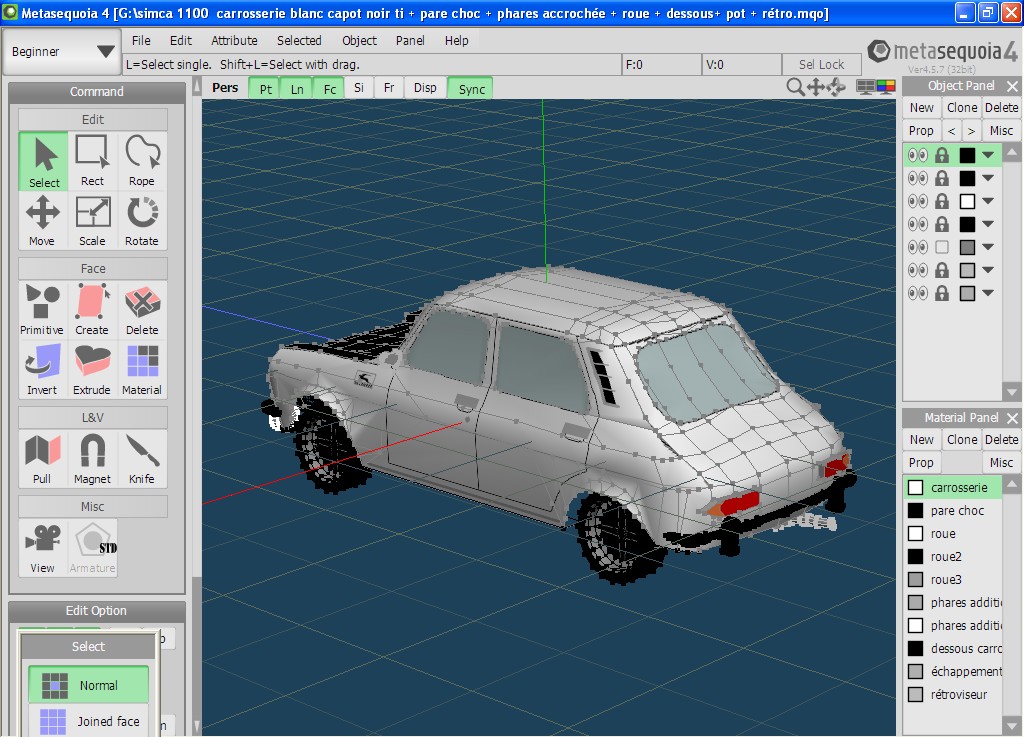
Task: Click the View camera tool
Action: tap(42, 548)
